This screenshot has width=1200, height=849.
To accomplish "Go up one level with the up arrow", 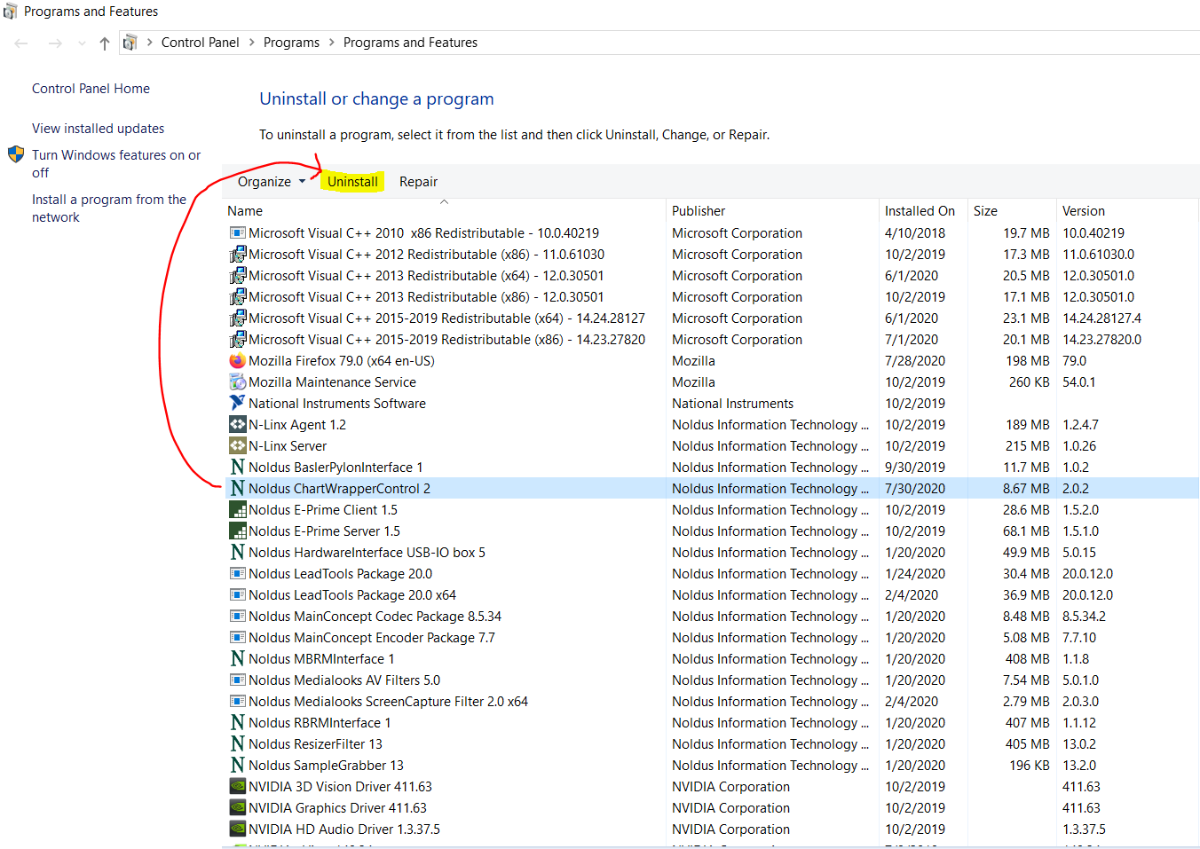I will click(x=105, y=43).
